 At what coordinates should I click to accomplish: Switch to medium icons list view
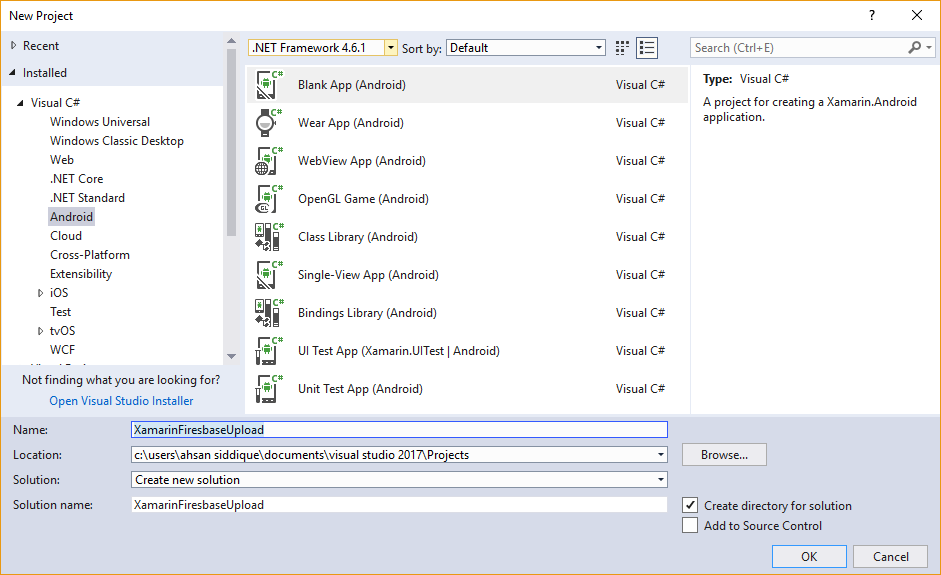click(647, 48)
